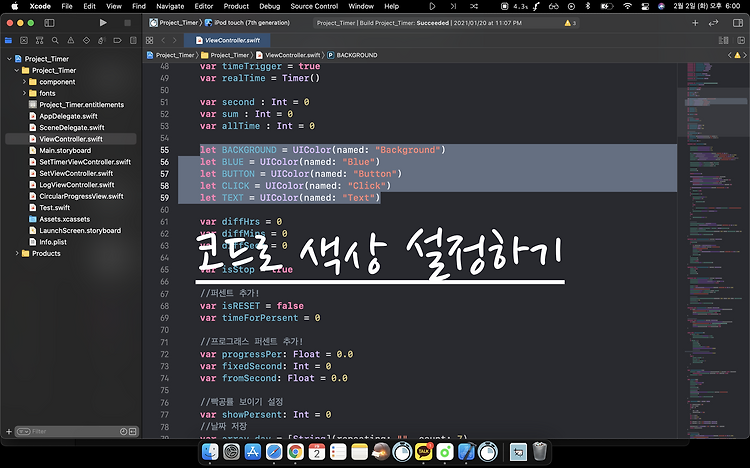The width and height of the screenshot is (750, 468).
Task: Open KakaoTalk from the Dock
Action: [424, 452]
